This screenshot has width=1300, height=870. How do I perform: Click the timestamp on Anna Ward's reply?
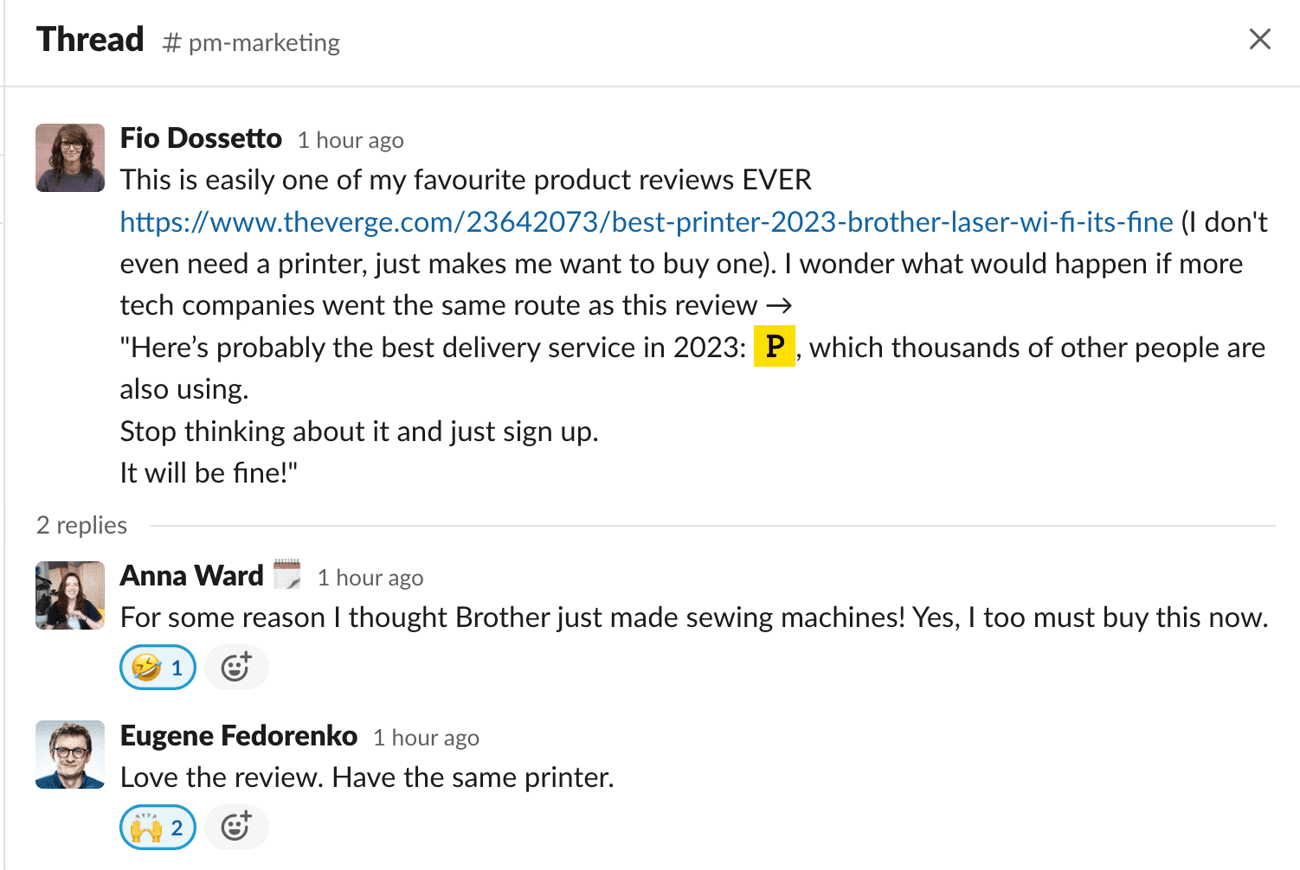370,578
